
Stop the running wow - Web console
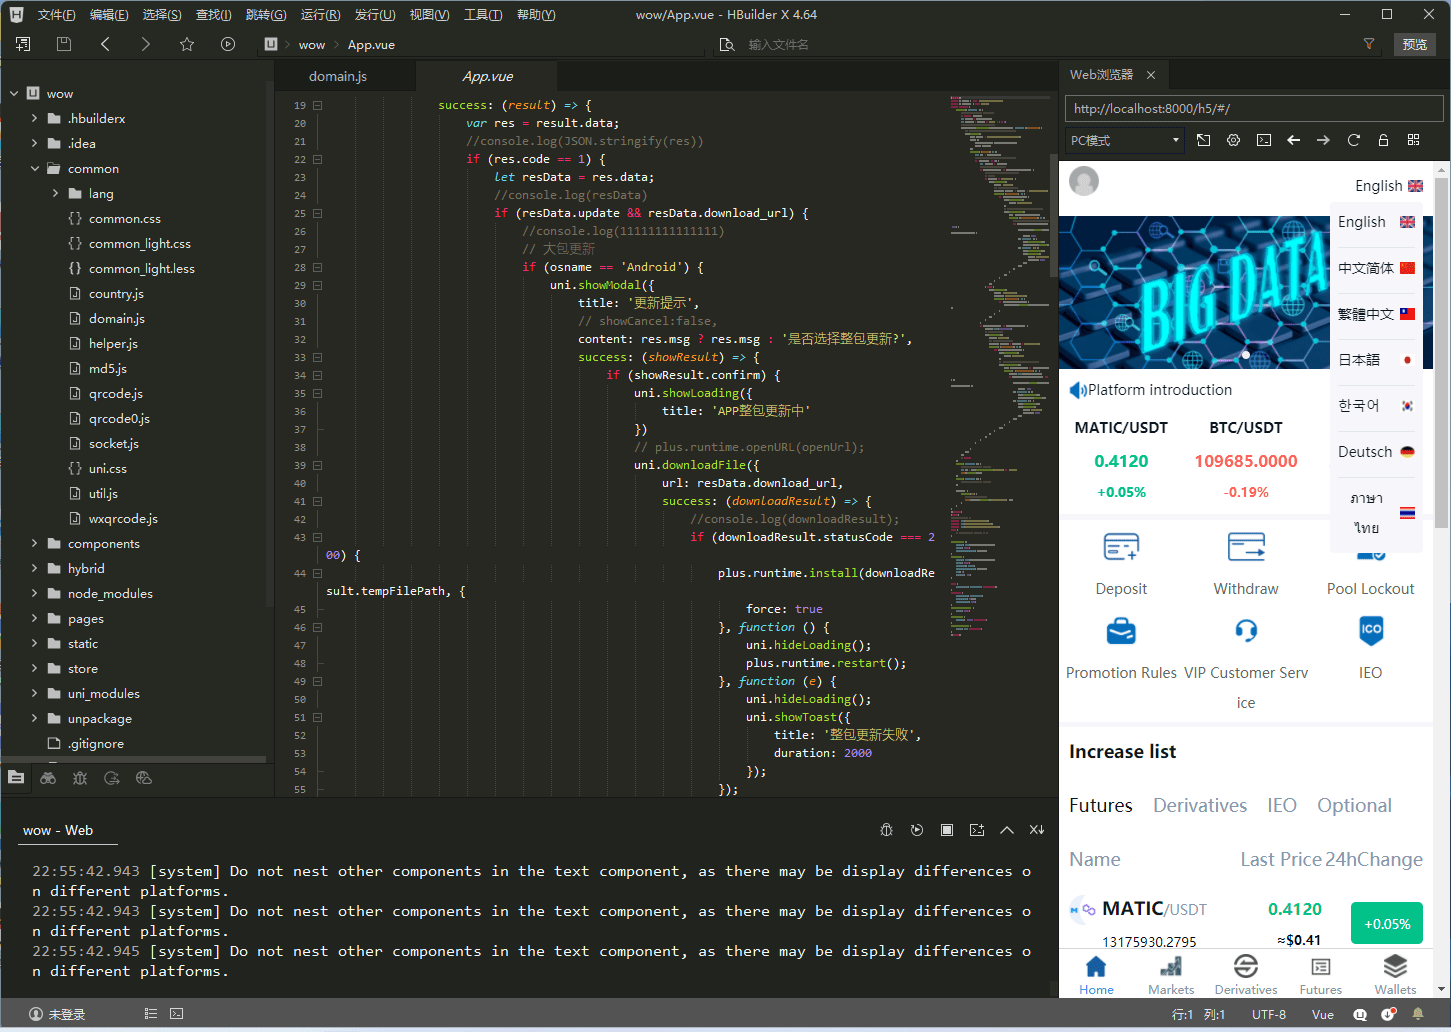pyautogui.click(x=946, y=830)
